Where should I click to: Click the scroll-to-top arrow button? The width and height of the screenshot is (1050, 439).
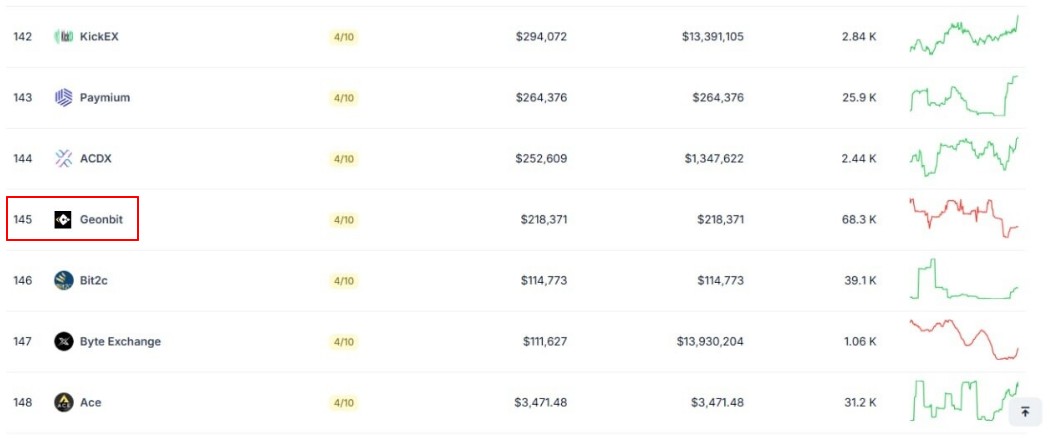(1025, 412)
